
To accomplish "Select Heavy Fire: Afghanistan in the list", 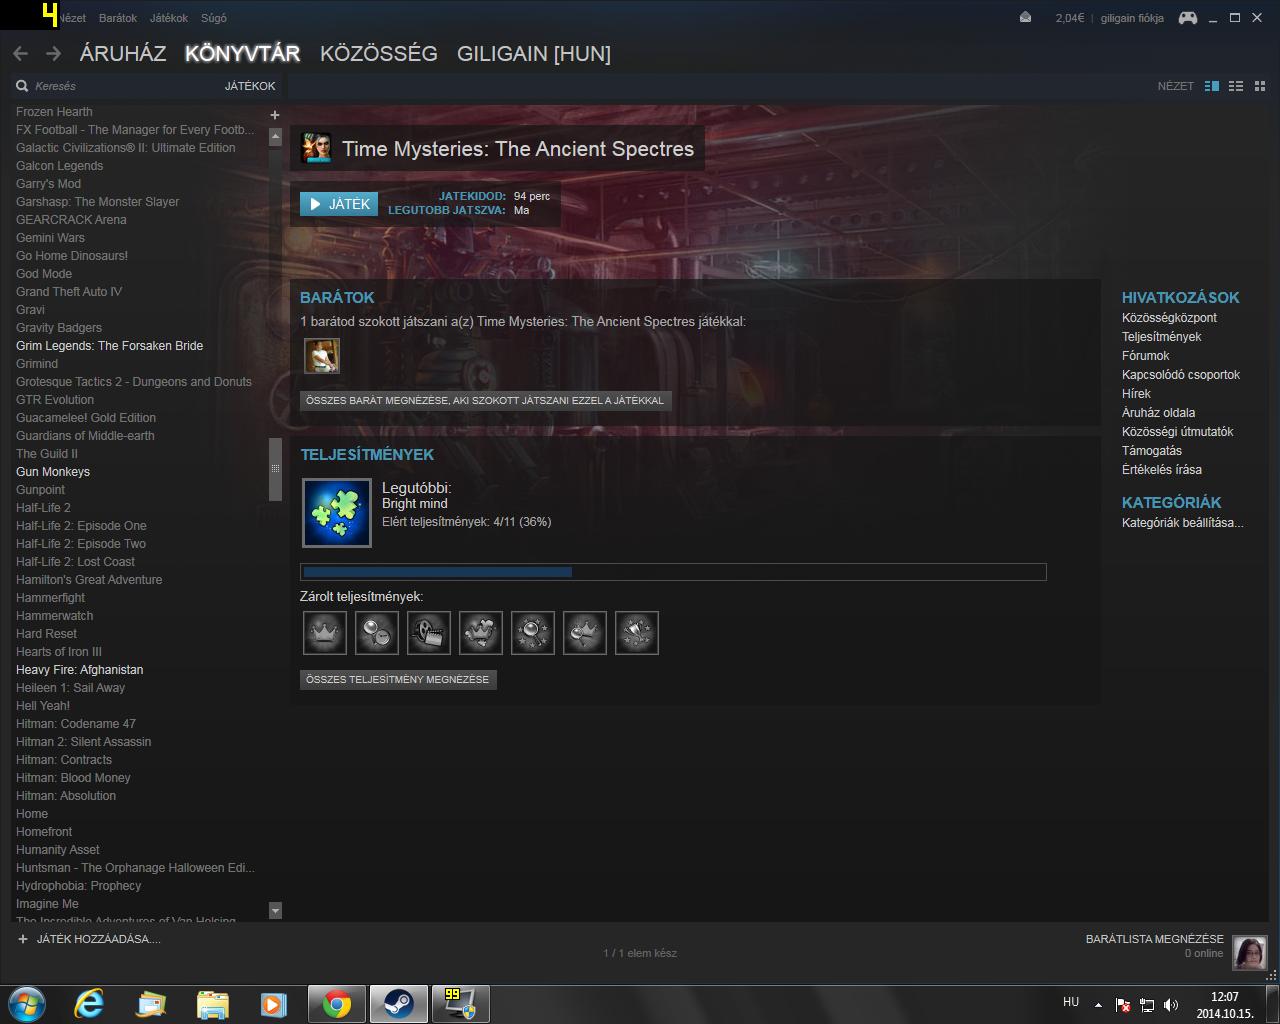I will (x=79, y=670).
